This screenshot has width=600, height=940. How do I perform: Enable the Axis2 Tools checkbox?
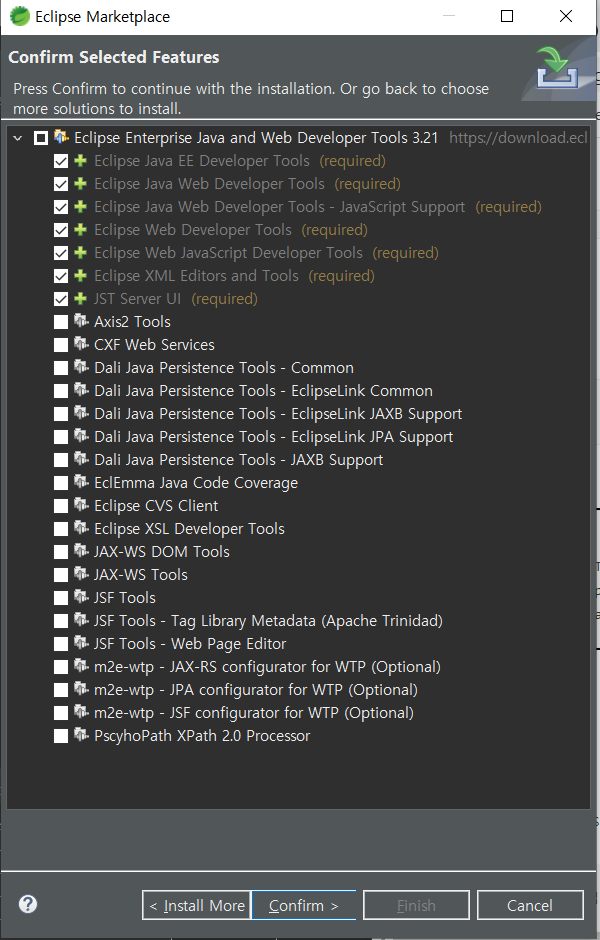click(x=61, y=322)
